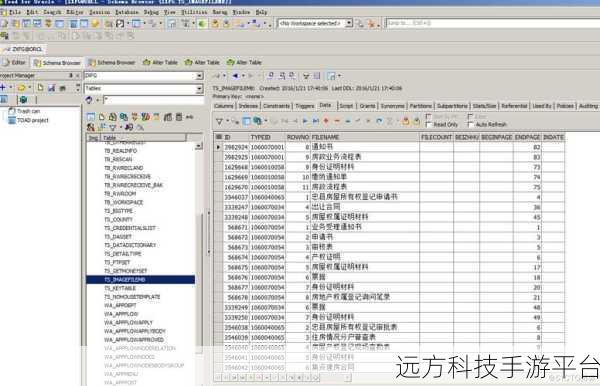Sort by the TYPEID column header
The height and width of the screenshot is (386, 600).
coord(267,137)
